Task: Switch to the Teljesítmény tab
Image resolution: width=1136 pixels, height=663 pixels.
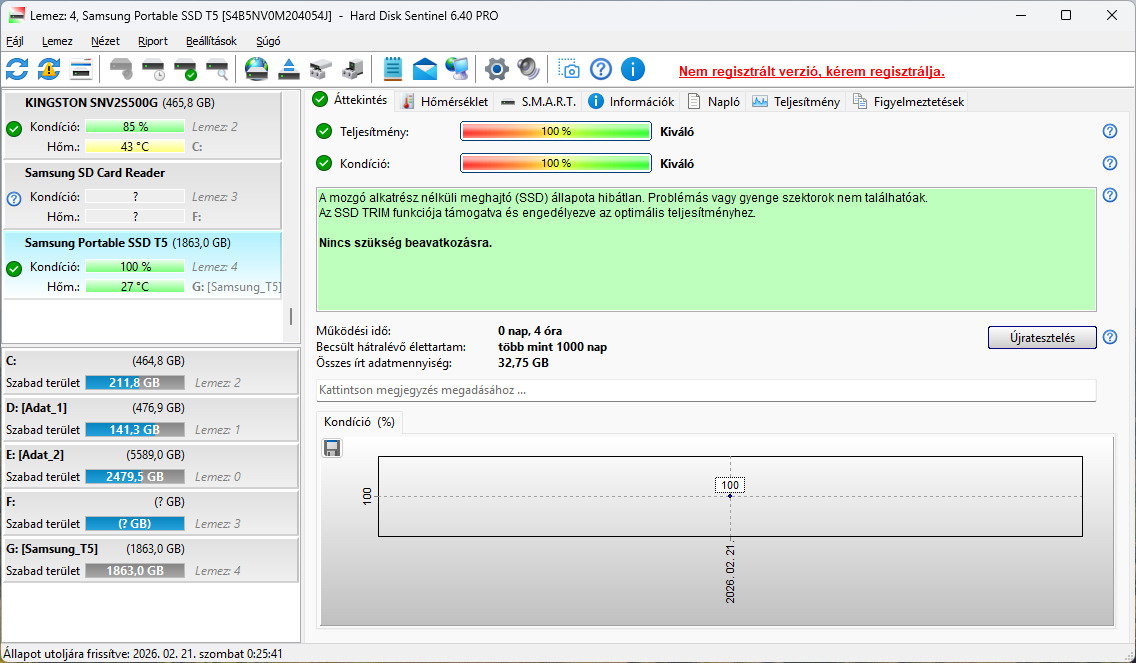Action: 795,101
